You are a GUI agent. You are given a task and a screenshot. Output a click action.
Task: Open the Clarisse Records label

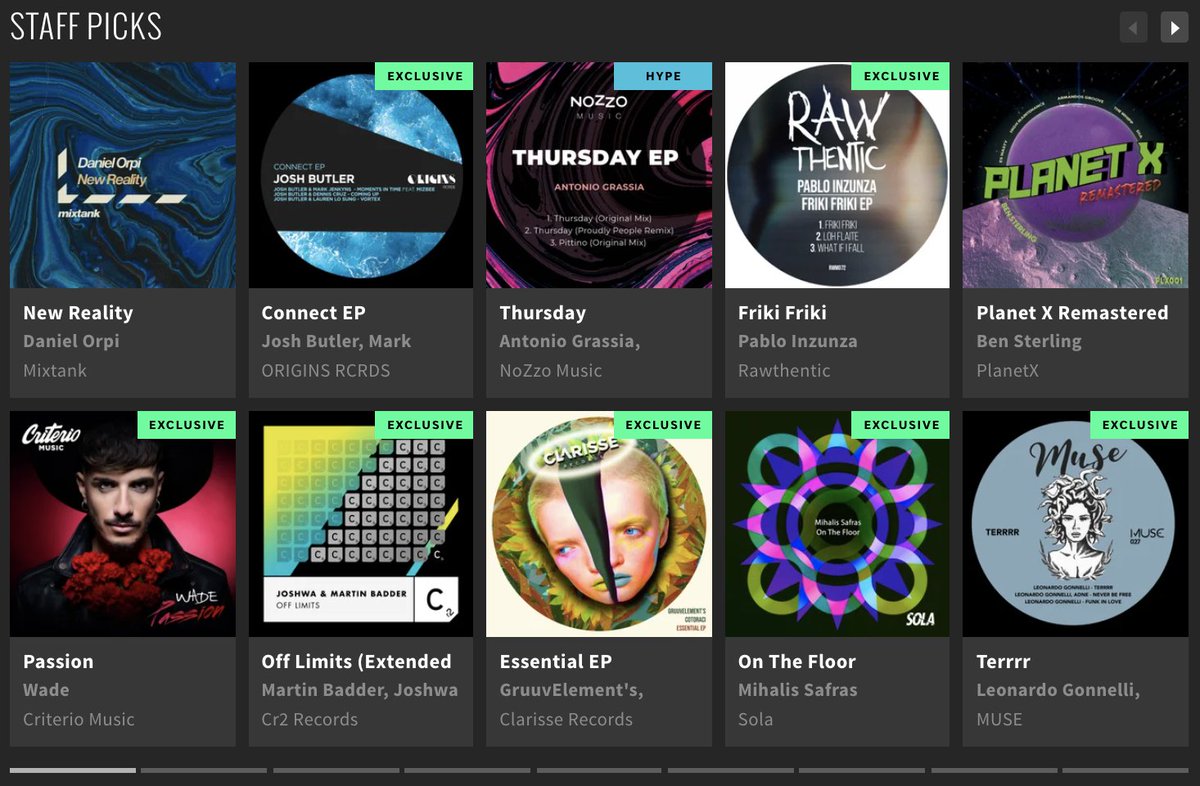tap(566, 719)
